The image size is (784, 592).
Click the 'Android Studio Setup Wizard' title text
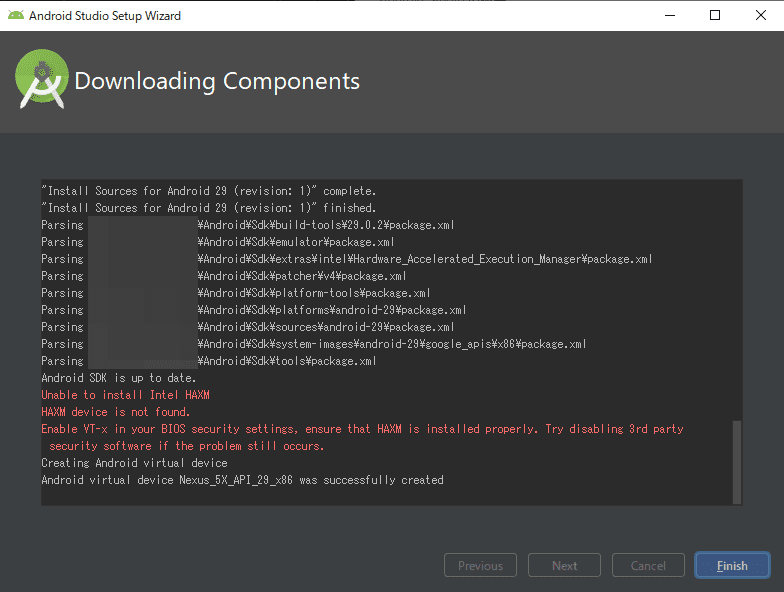[105, 16]
